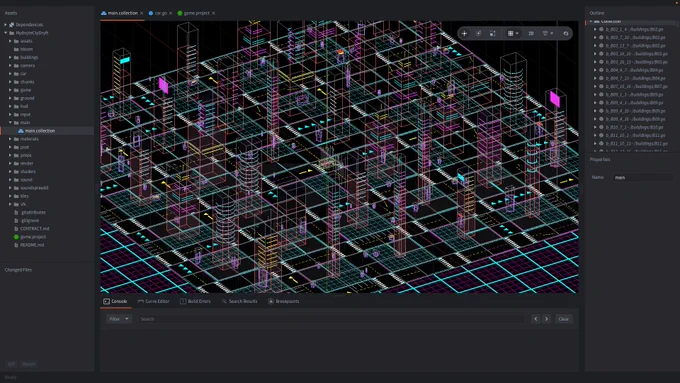Toggle 2D mode in the viewport toolbar
This screenshot has height=383, width=680.
[x=531, y=33]
